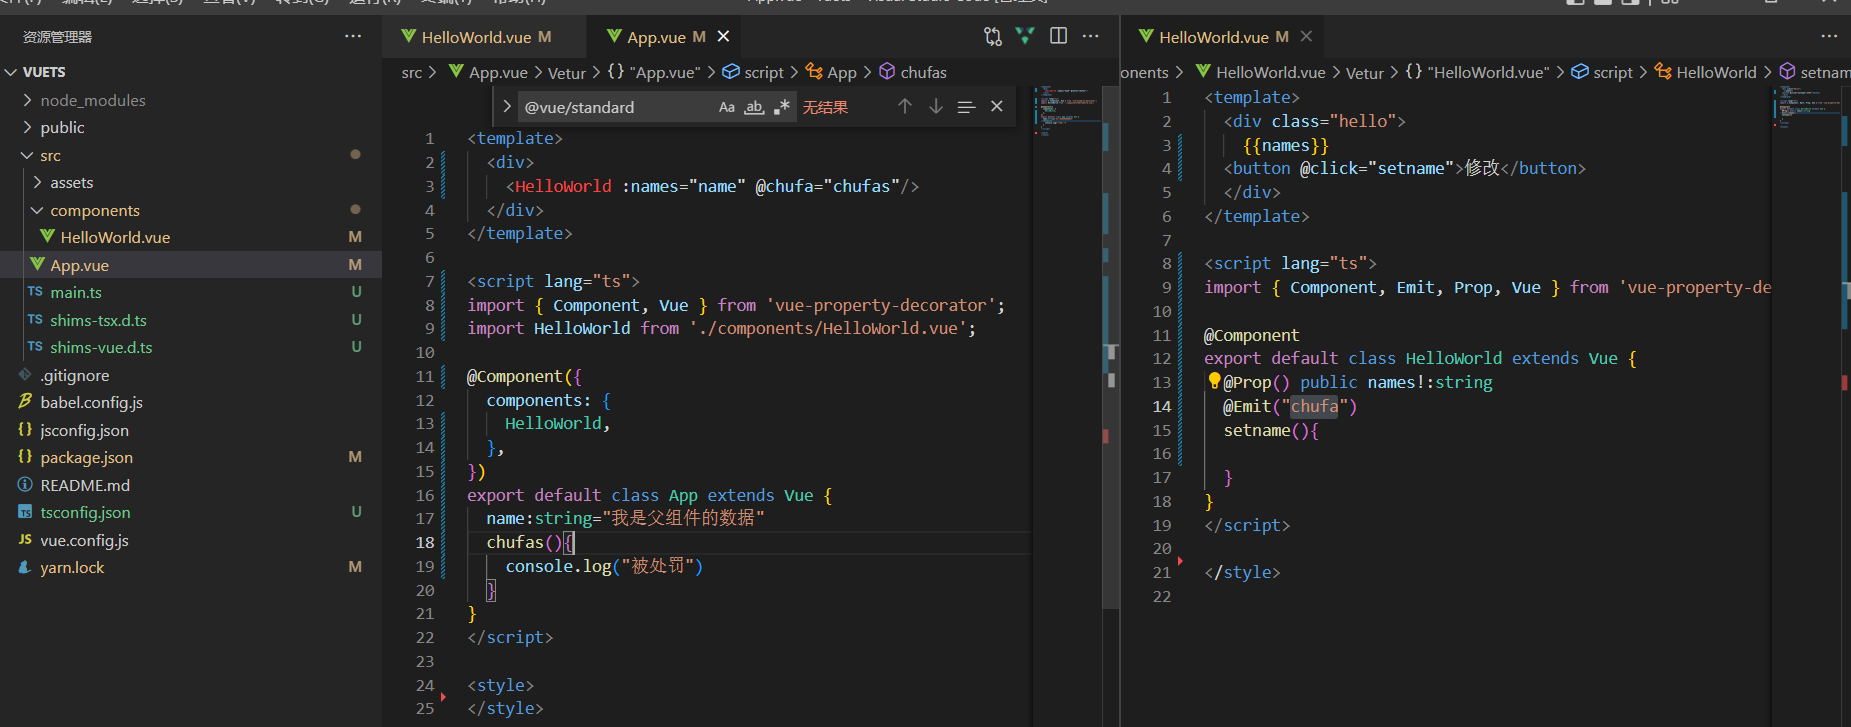1851x727 pixels.
Task: Click src breadcrumb in left editor
Action: pyautogui.click(x=411, y=72)
